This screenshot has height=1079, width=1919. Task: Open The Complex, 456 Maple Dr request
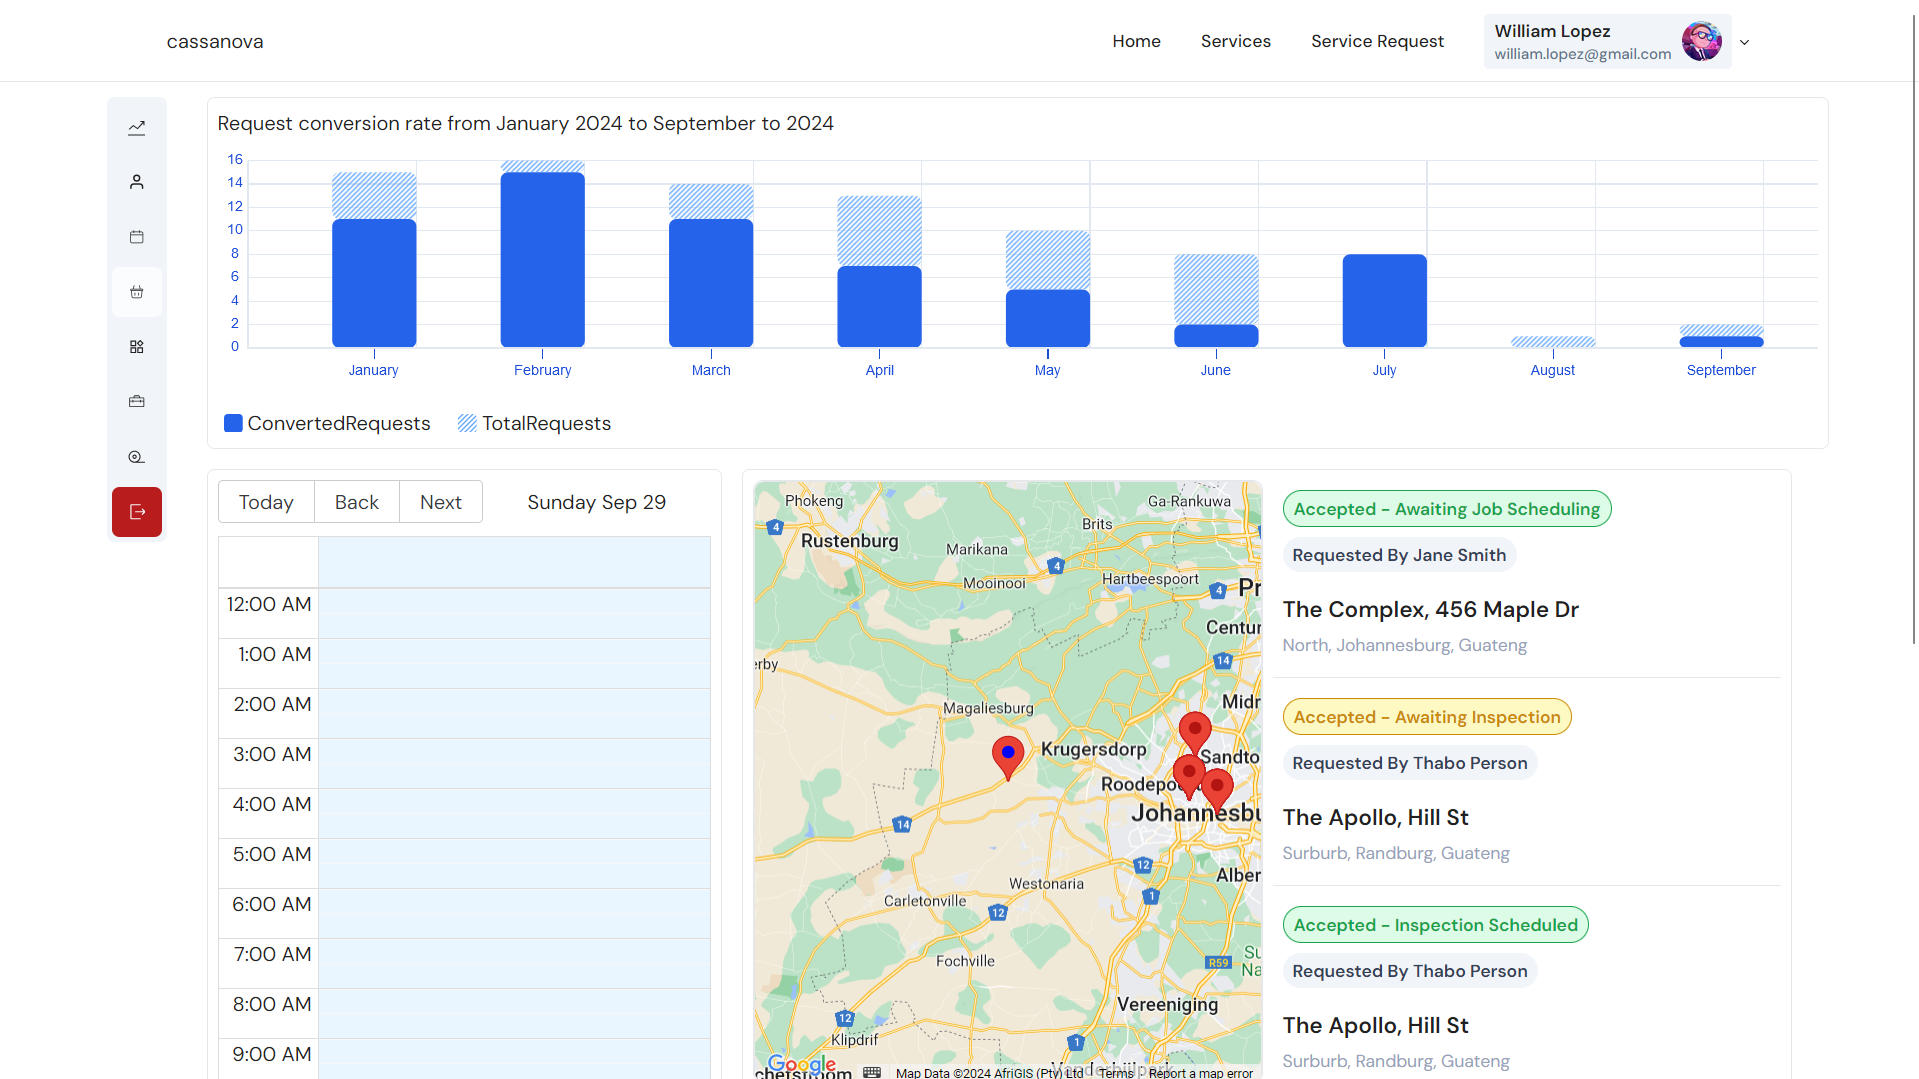[1430, 609]
